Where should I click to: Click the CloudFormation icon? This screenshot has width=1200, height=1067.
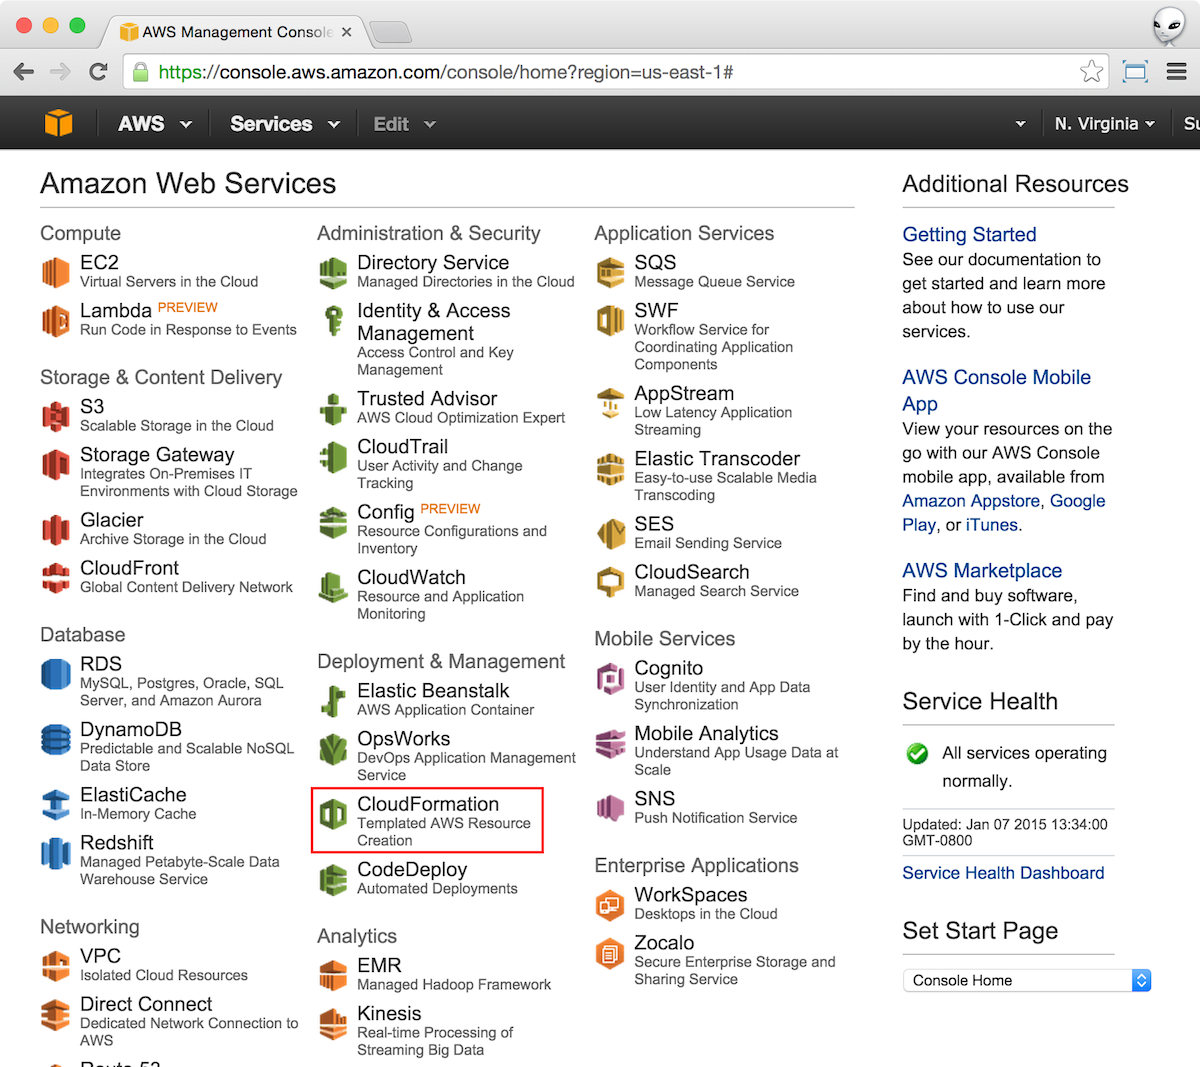click(x=333, y=814)
